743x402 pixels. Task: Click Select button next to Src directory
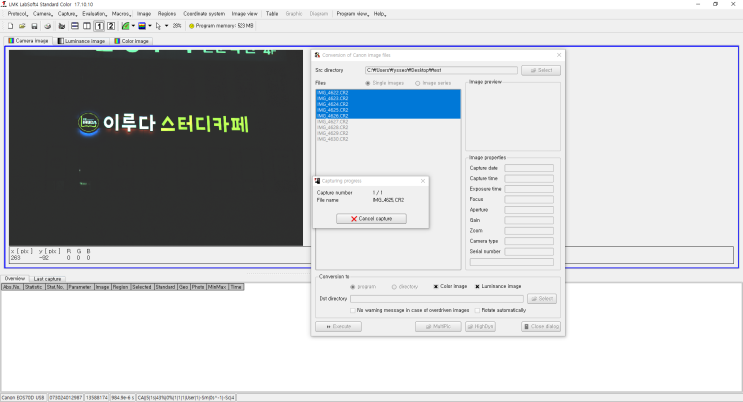tap(541, 70)
